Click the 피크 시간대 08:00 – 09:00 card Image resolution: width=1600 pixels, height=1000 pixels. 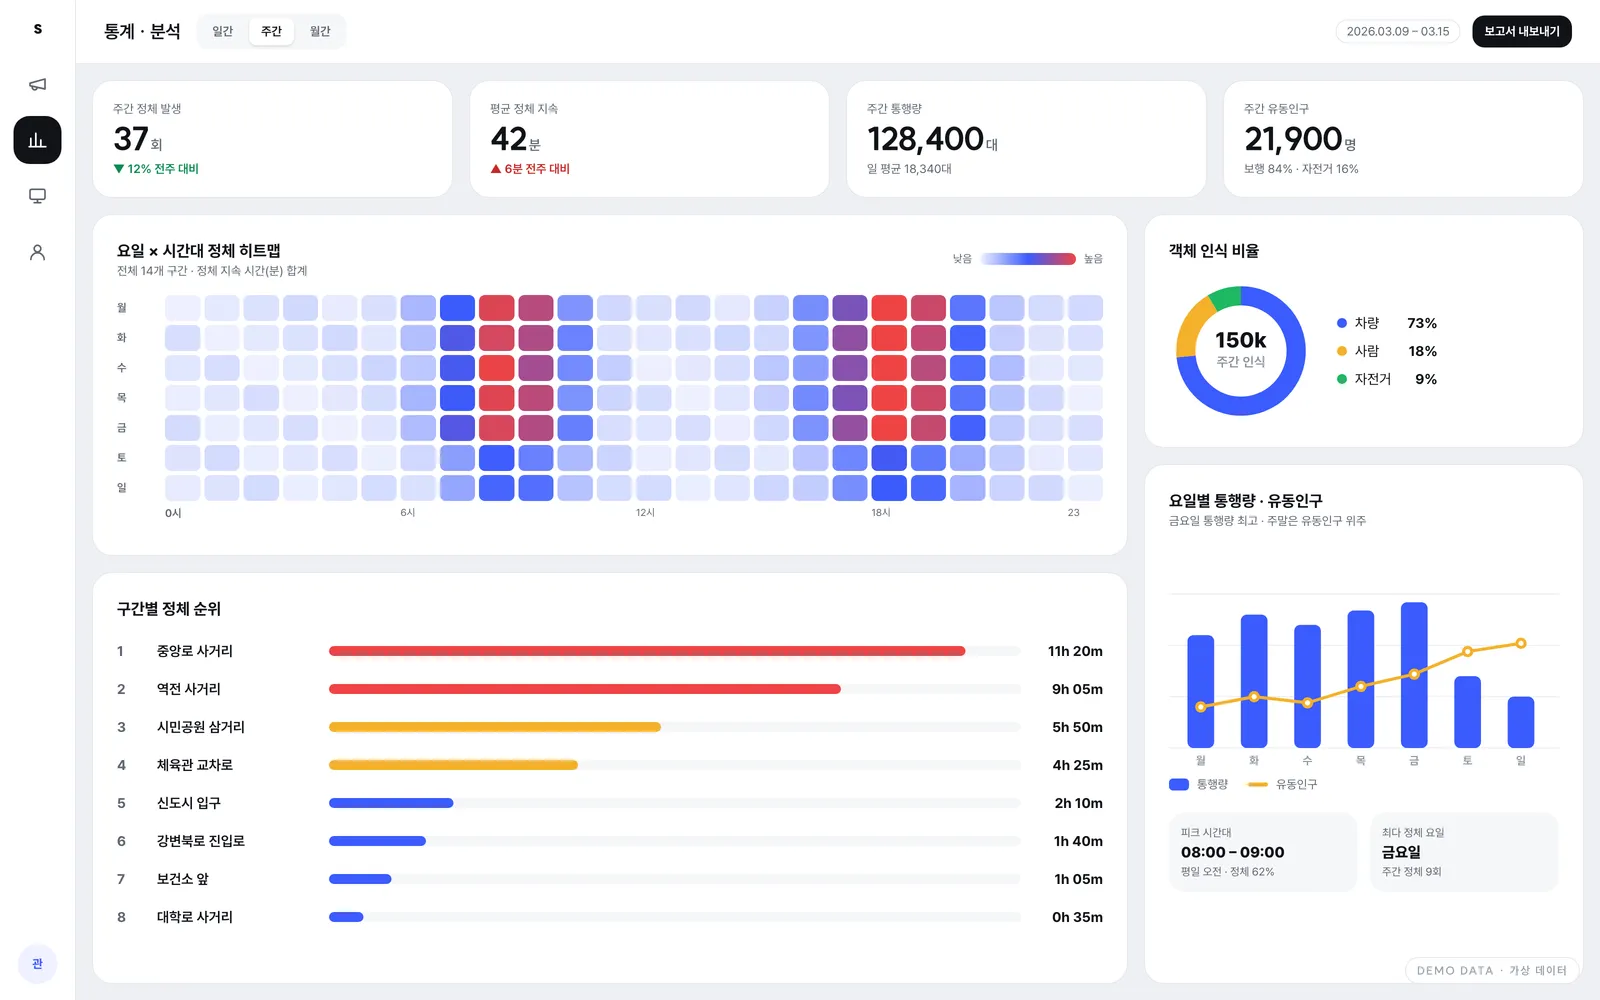tap(1263, 852)
